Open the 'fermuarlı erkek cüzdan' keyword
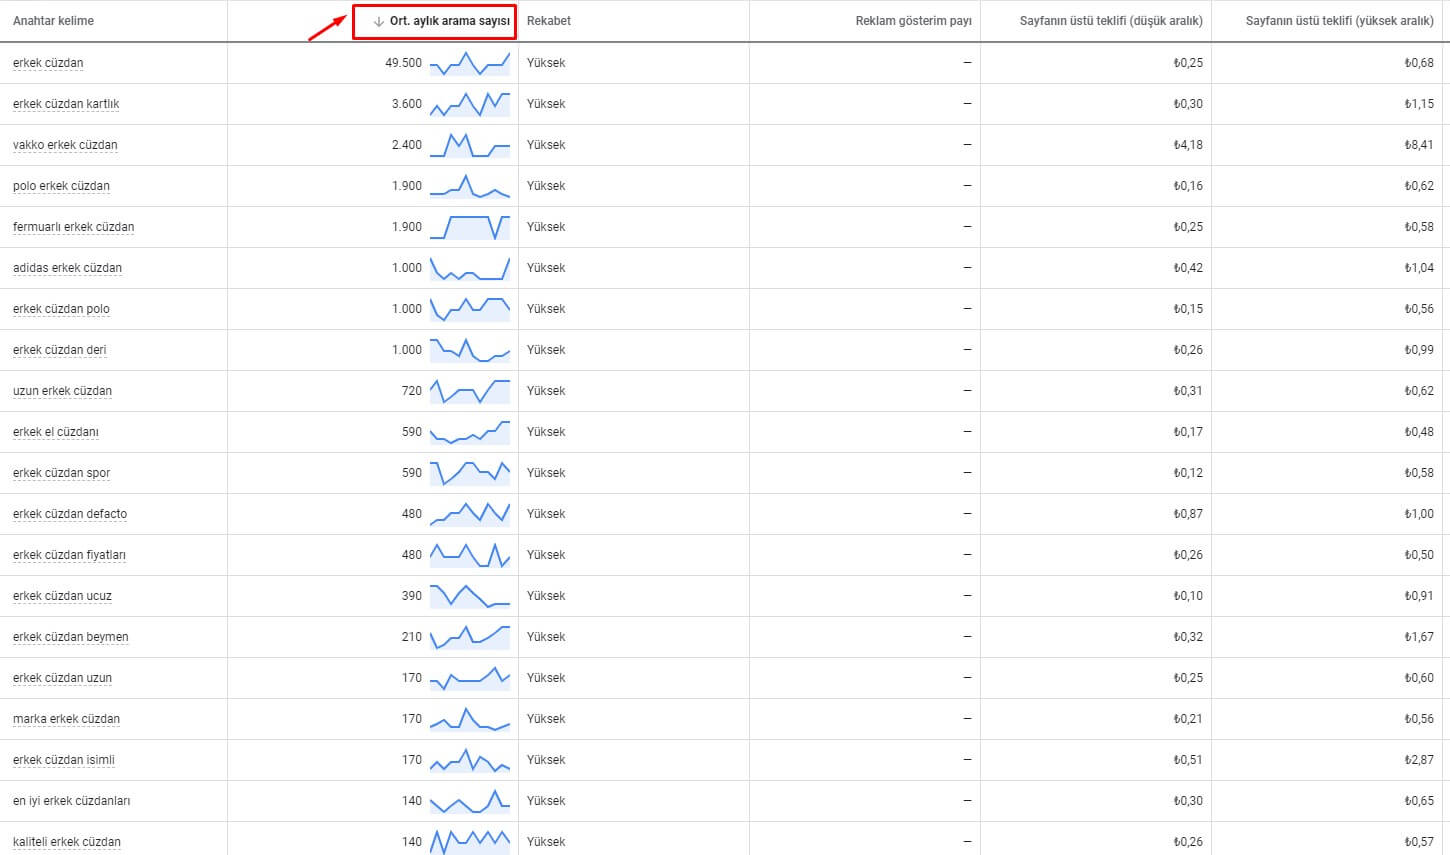This screenshot has height=855, width=1450. (x=73, y=227)
